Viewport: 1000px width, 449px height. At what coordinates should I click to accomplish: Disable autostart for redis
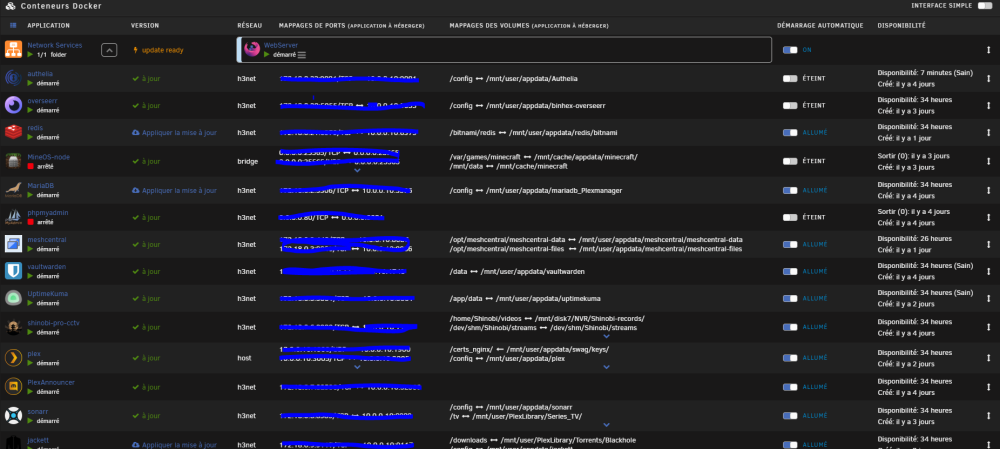tap(790, 133)
